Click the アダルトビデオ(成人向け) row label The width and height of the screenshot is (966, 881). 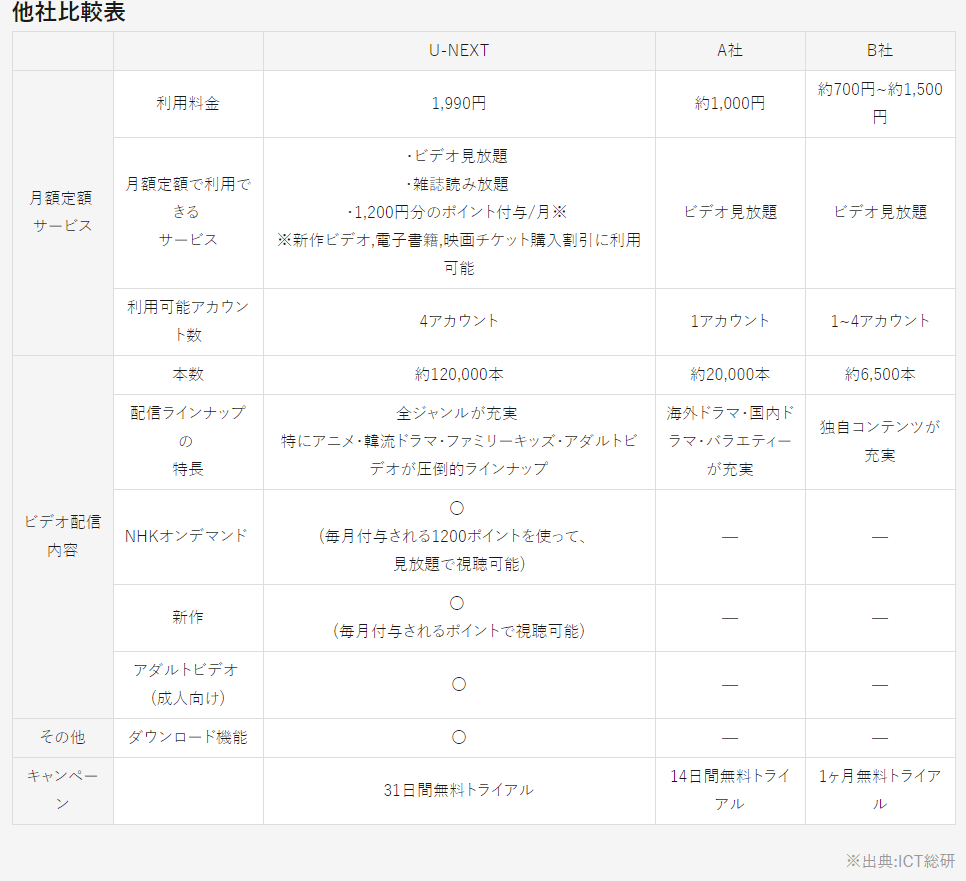point(188,684)
